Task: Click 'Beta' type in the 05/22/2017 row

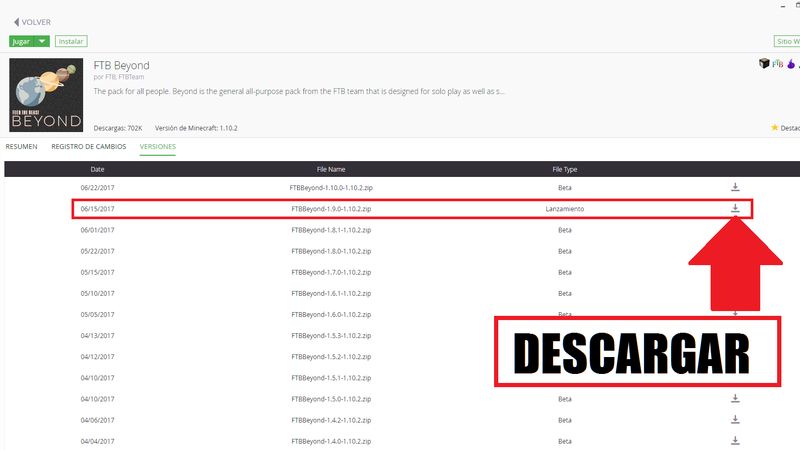Action: point(565,251)
